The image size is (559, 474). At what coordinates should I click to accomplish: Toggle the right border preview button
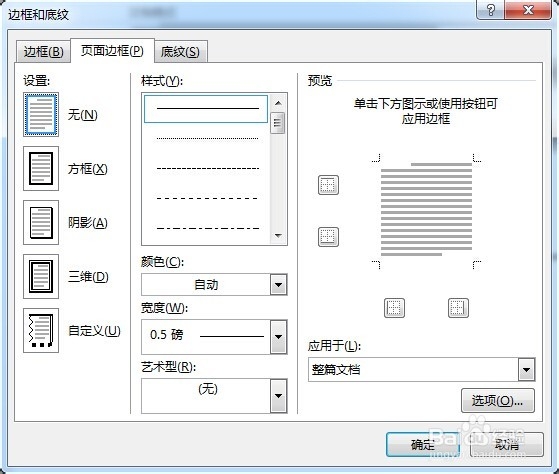tap(458, 308)
